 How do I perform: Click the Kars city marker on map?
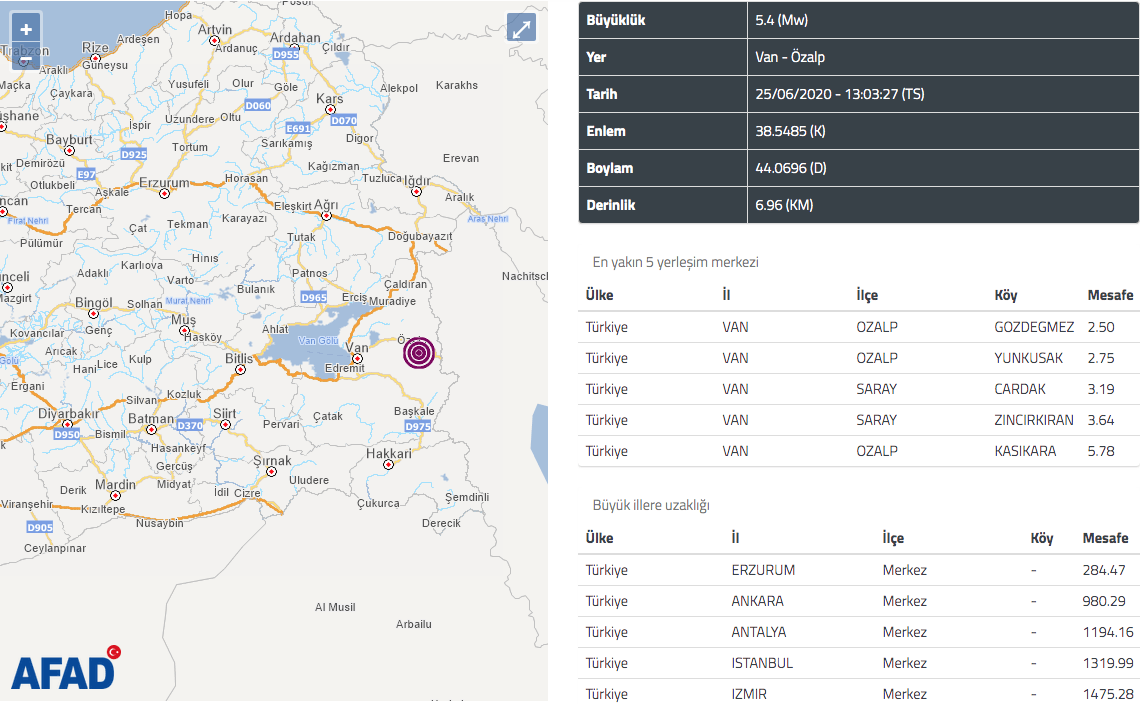[x=330, y=110]
